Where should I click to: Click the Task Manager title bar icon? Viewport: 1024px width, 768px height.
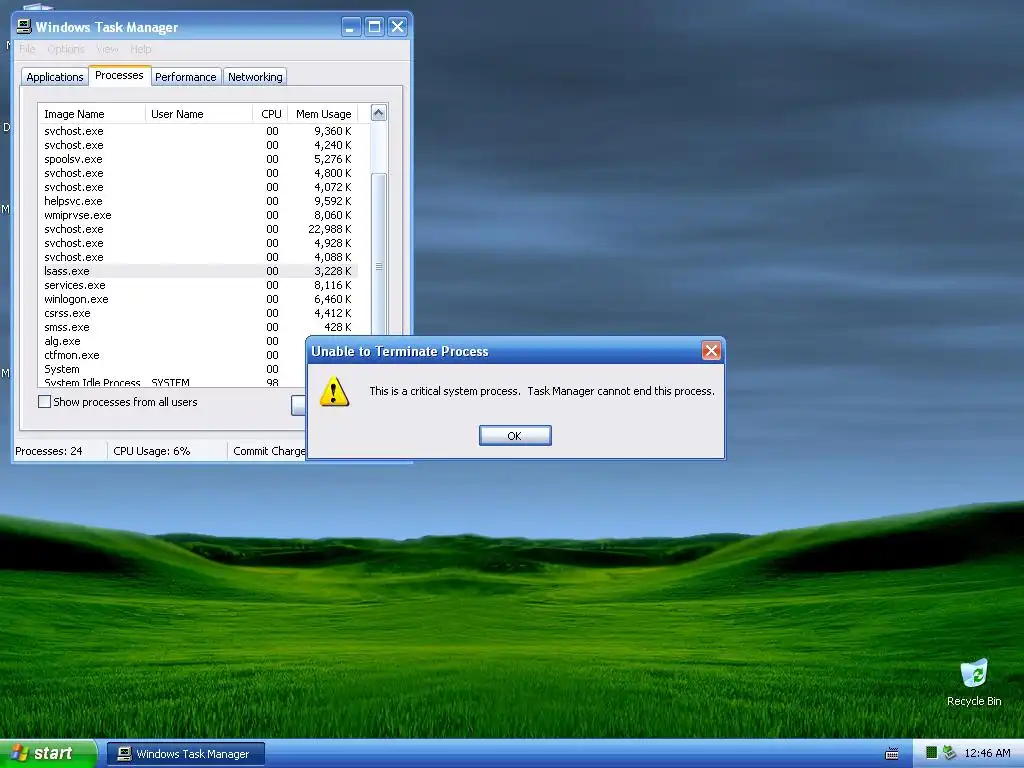[x=24, y=26]
